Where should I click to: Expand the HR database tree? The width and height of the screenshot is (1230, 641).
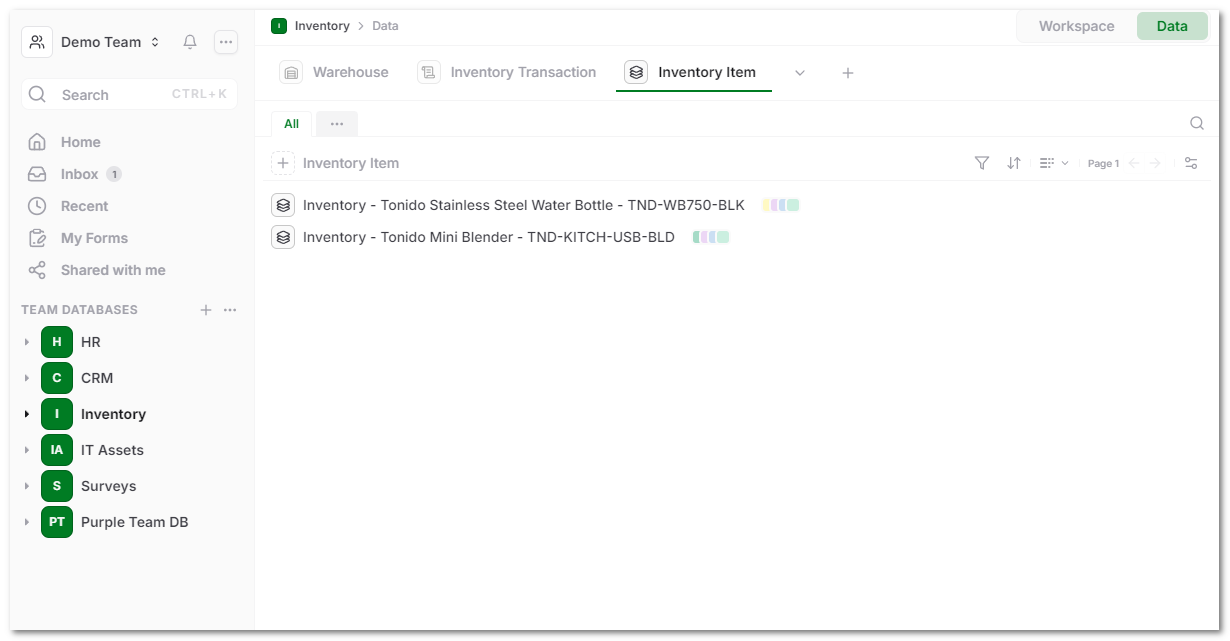27,342
